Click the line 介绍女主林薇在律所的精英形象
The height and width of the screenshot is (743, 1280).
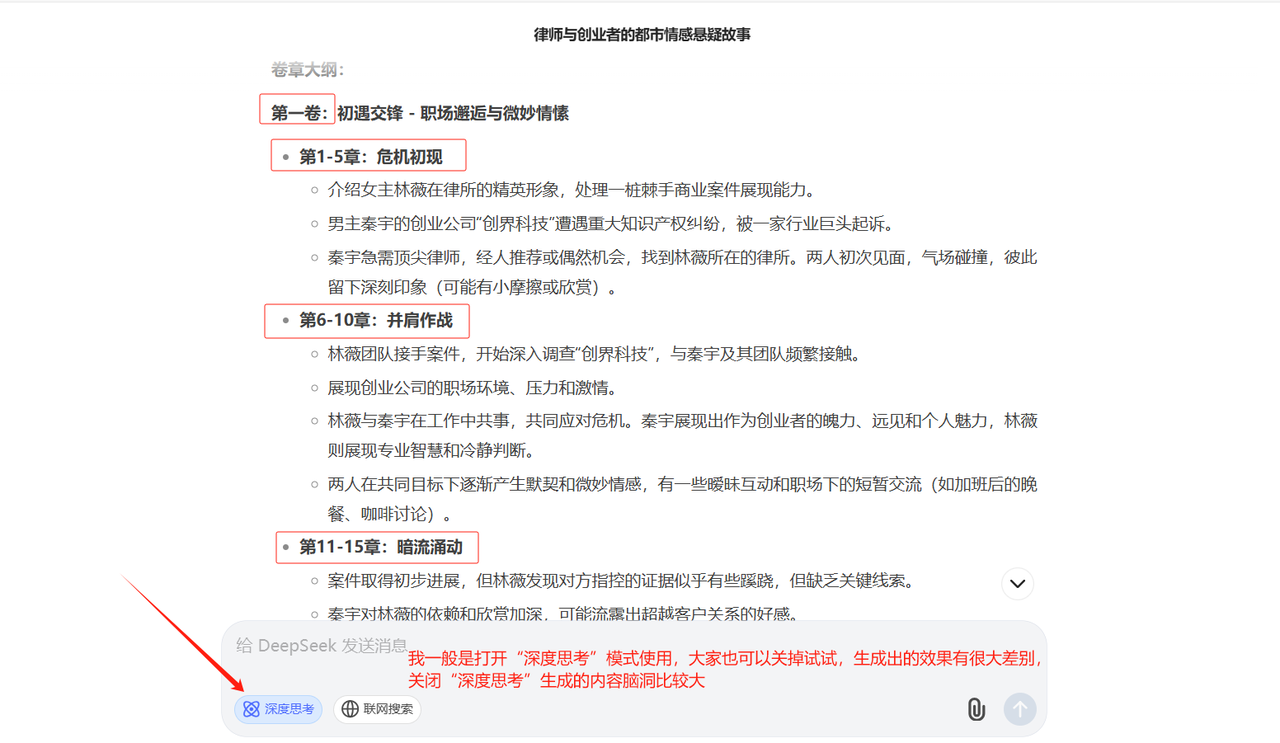tap(572, 190)
